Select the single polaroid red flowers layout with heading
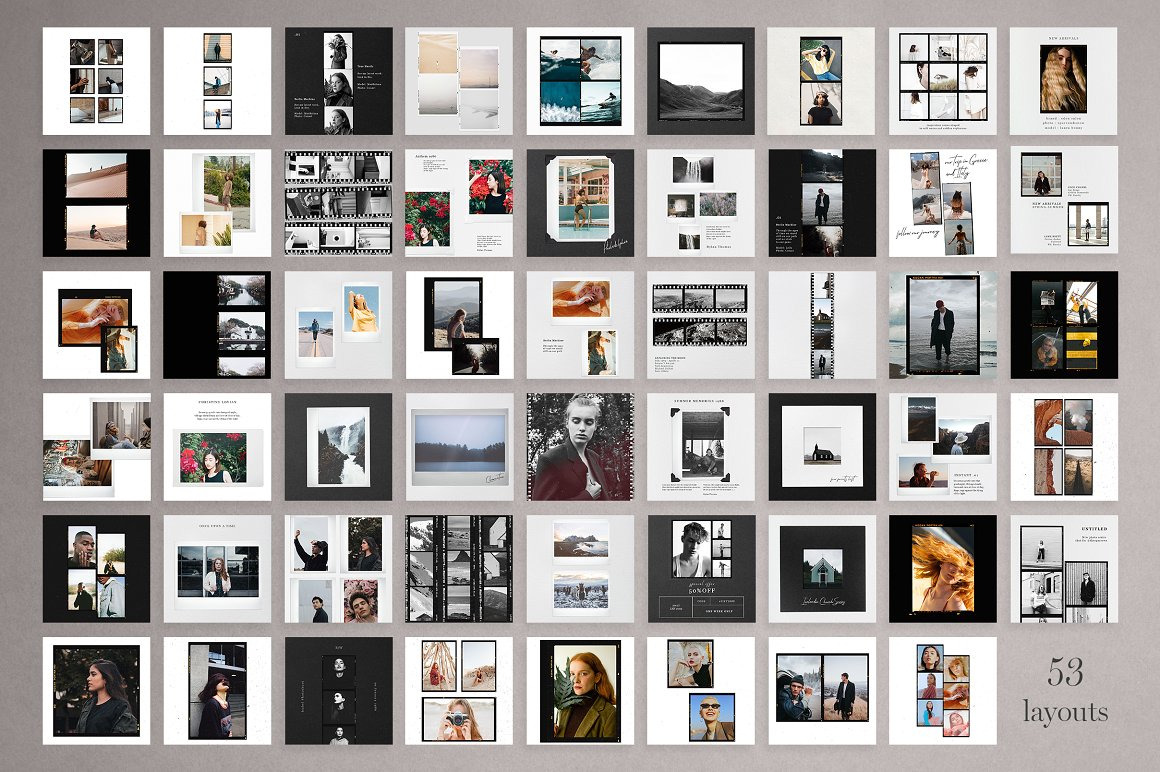Screen dimensions: 1160x772 (218, 447)
